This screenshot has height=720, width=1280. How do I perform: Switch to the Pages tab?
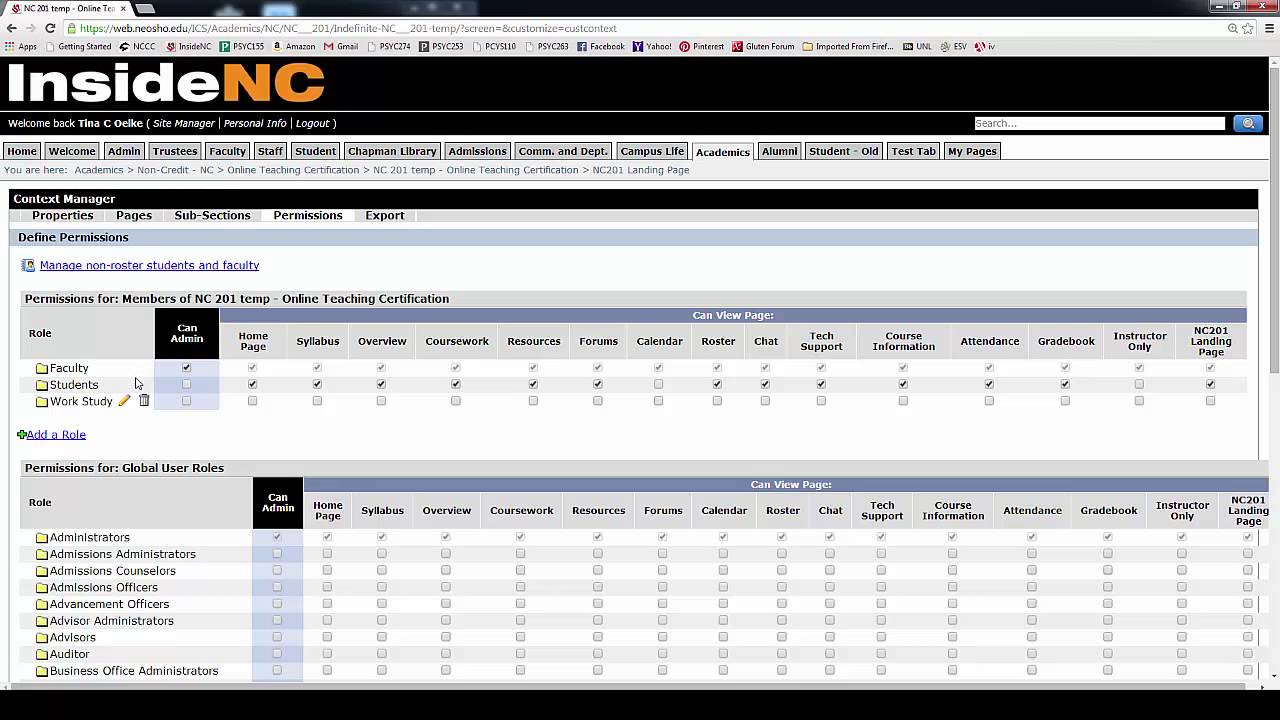134,215
